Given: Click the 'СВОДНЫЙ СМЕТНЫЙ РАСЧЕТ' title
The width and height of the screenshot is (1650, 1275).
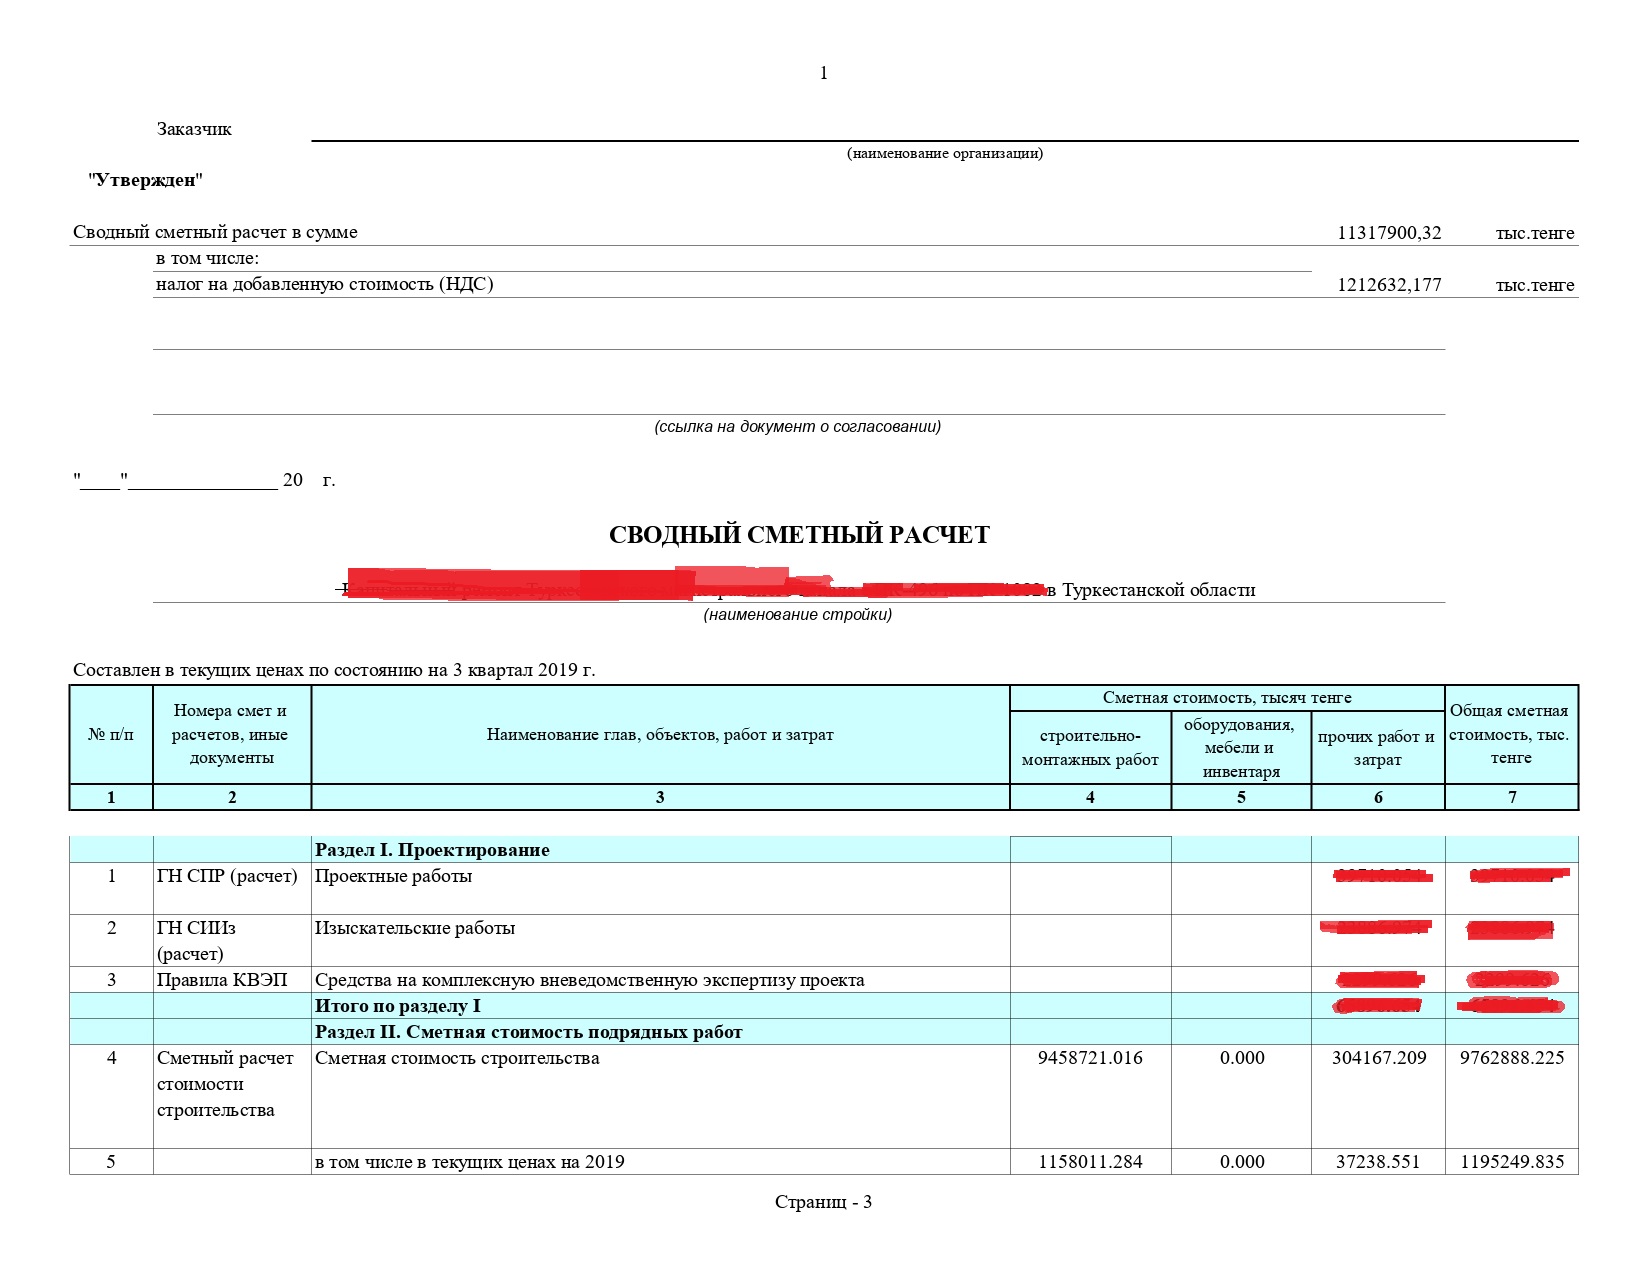Looking at the screenshot, I should pyautogui.click(x=799, y=535).
